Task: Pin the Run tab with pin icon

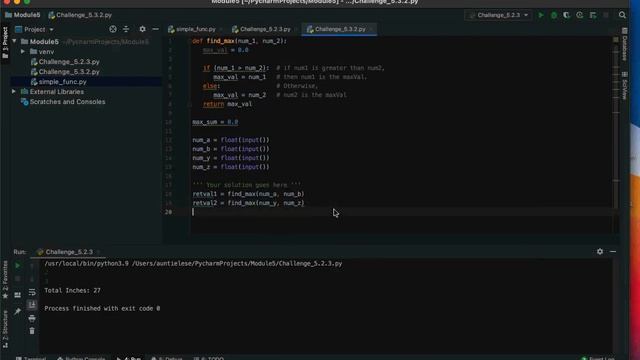Action: tap(18, 311)
